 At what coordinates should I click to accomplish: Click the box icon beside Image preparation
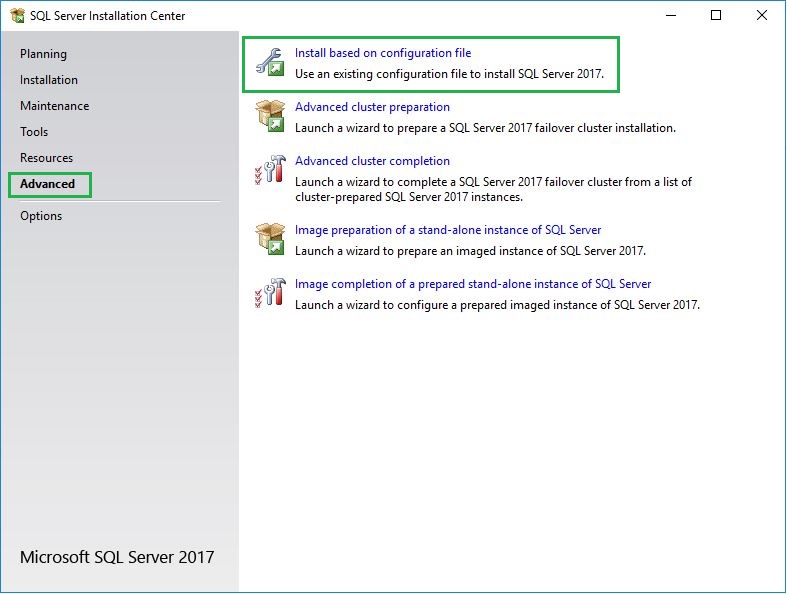(270, 239)
